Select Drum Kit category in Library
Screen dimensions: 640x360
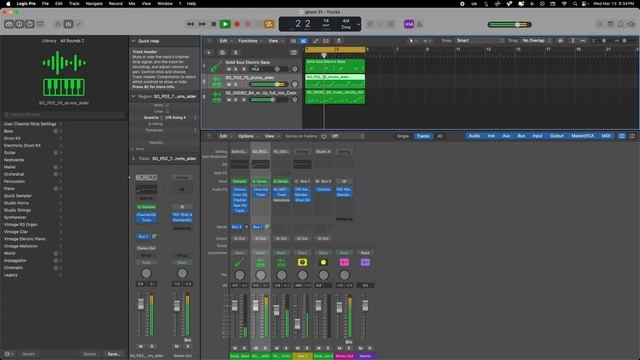pyautogui.click(x=12, y=138)
